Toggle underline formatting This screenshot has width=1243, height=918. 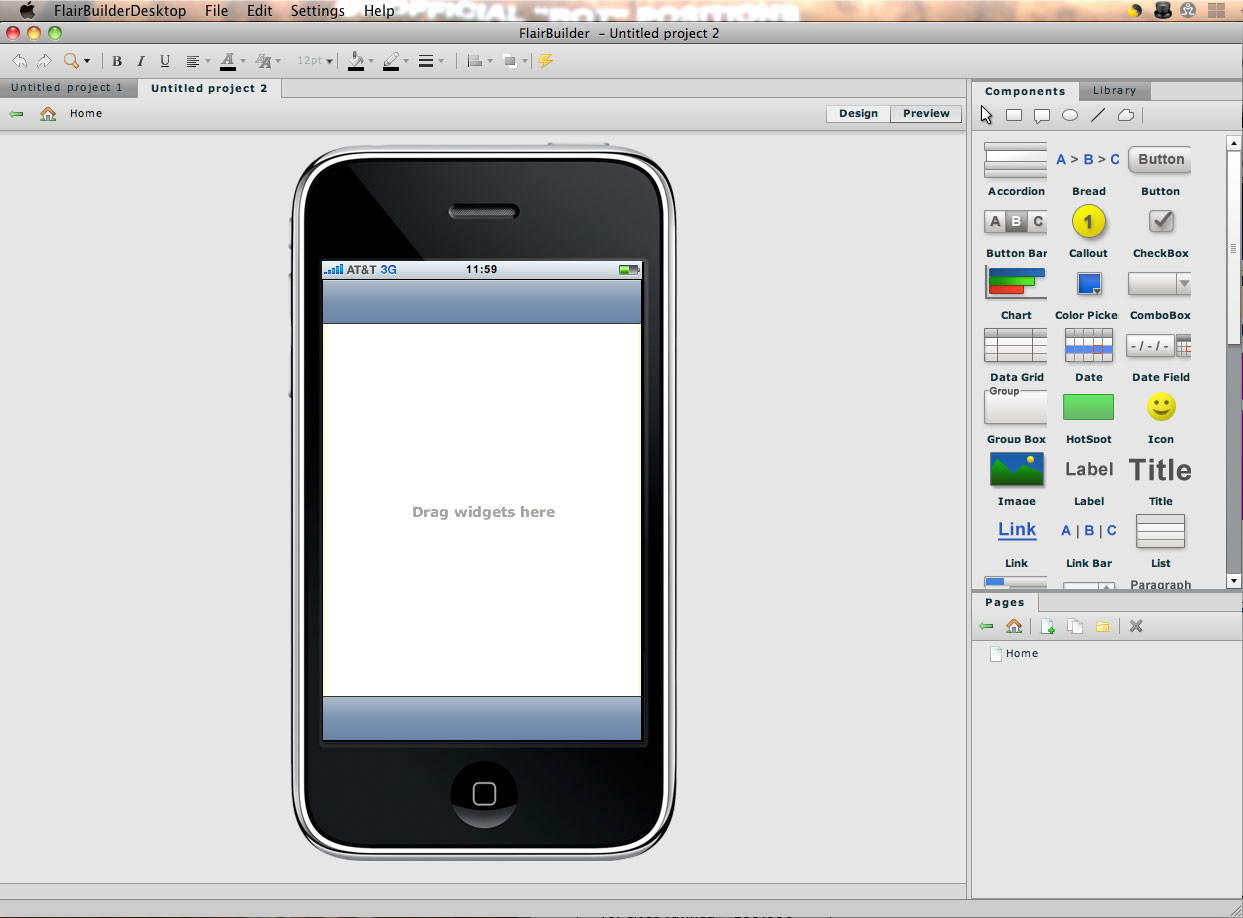165,61
